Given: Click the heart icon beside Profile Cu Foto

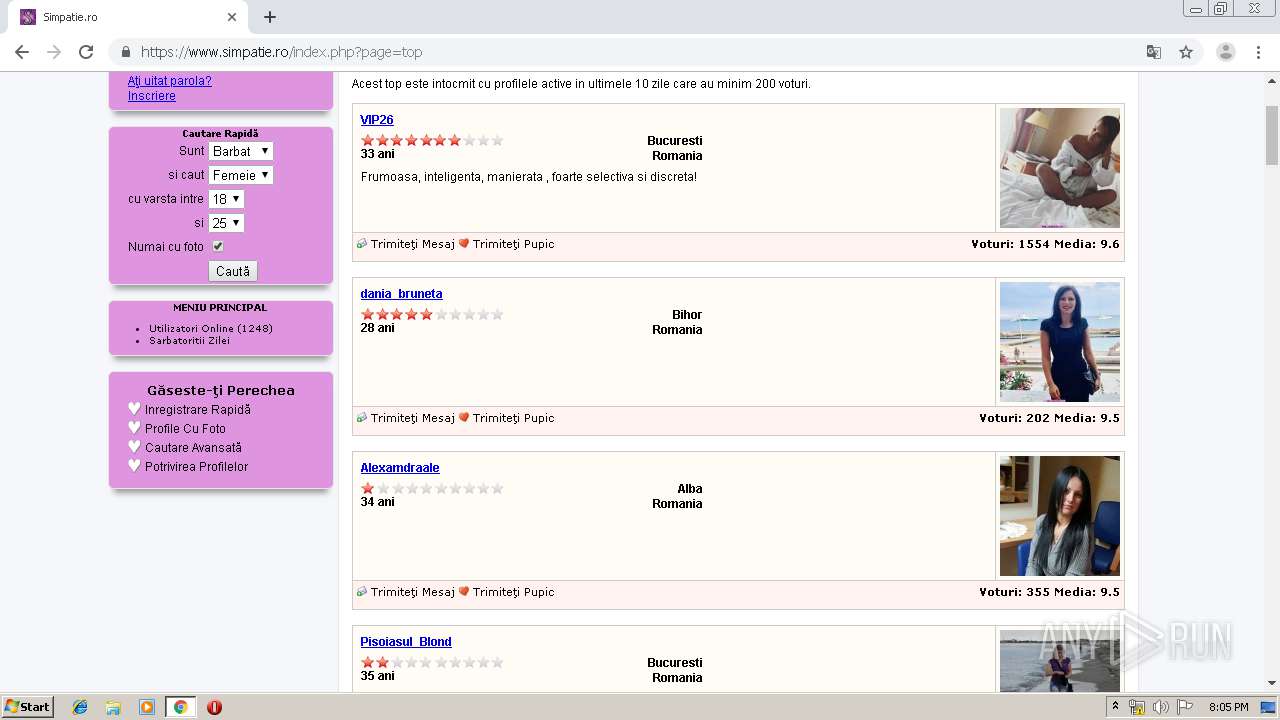Looking at the screenshot, I should [x=135, y=428].
